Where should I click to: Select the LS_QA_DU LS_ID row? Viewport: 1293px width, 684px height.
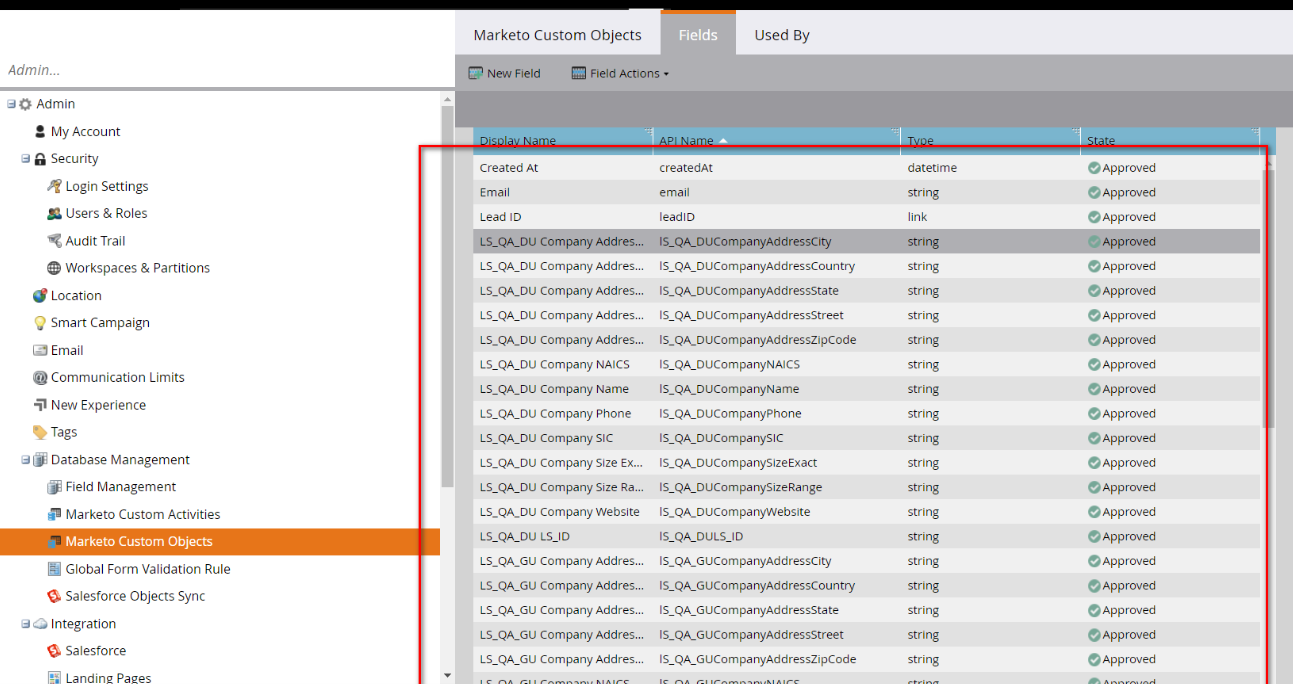coord(866,537)
